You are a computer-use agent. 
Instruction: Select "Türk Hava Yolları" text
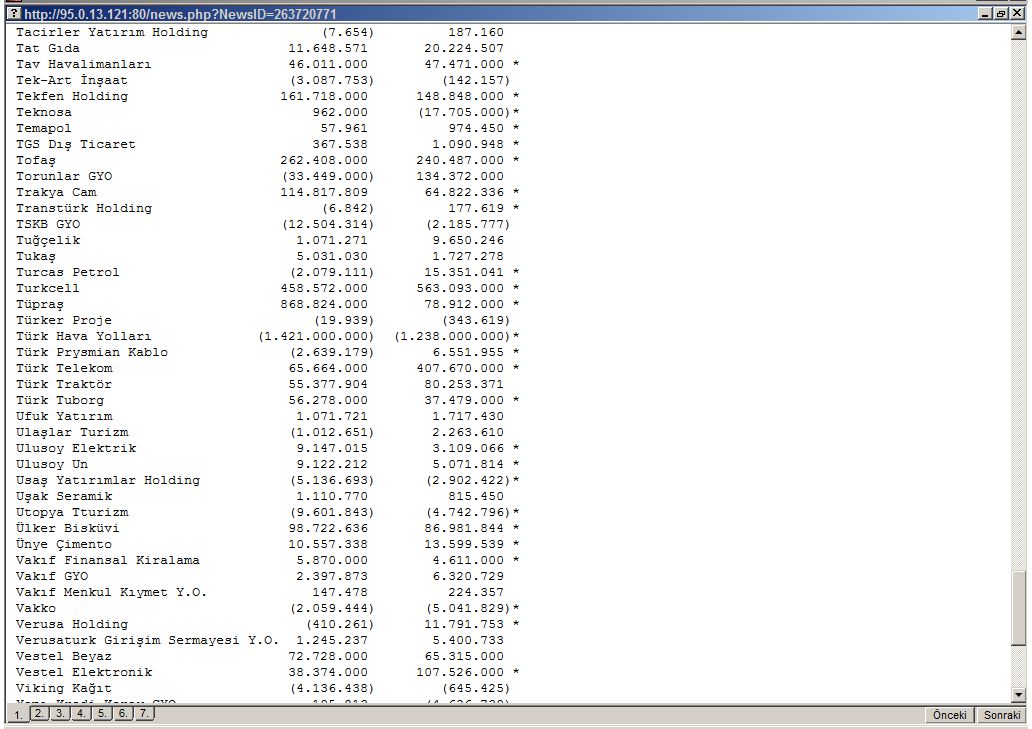(x=84, y=336)
